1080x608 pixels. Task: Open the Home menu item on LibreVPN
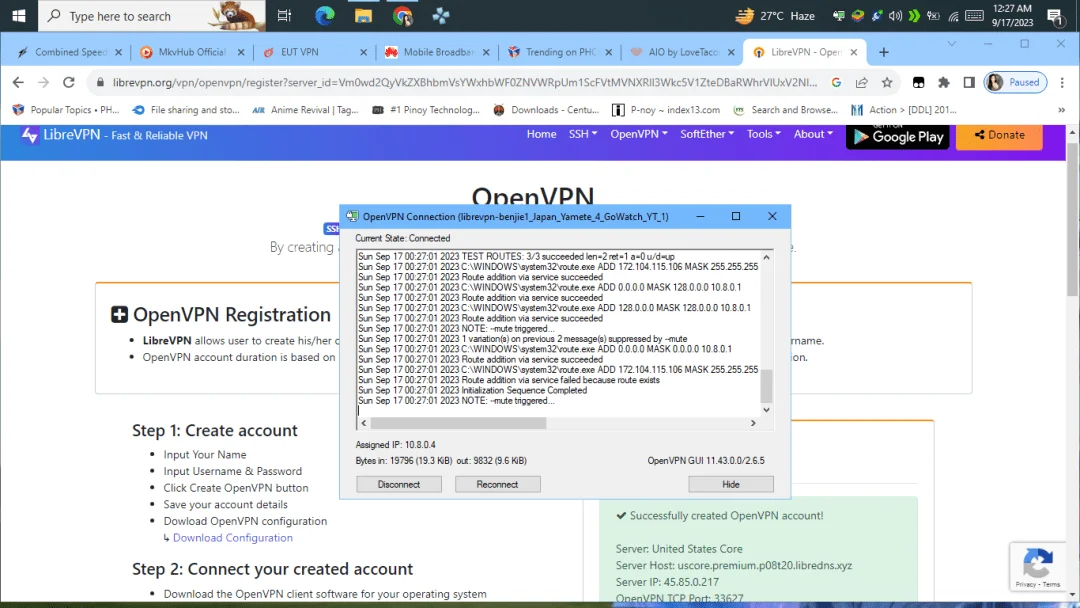(541, 134)
